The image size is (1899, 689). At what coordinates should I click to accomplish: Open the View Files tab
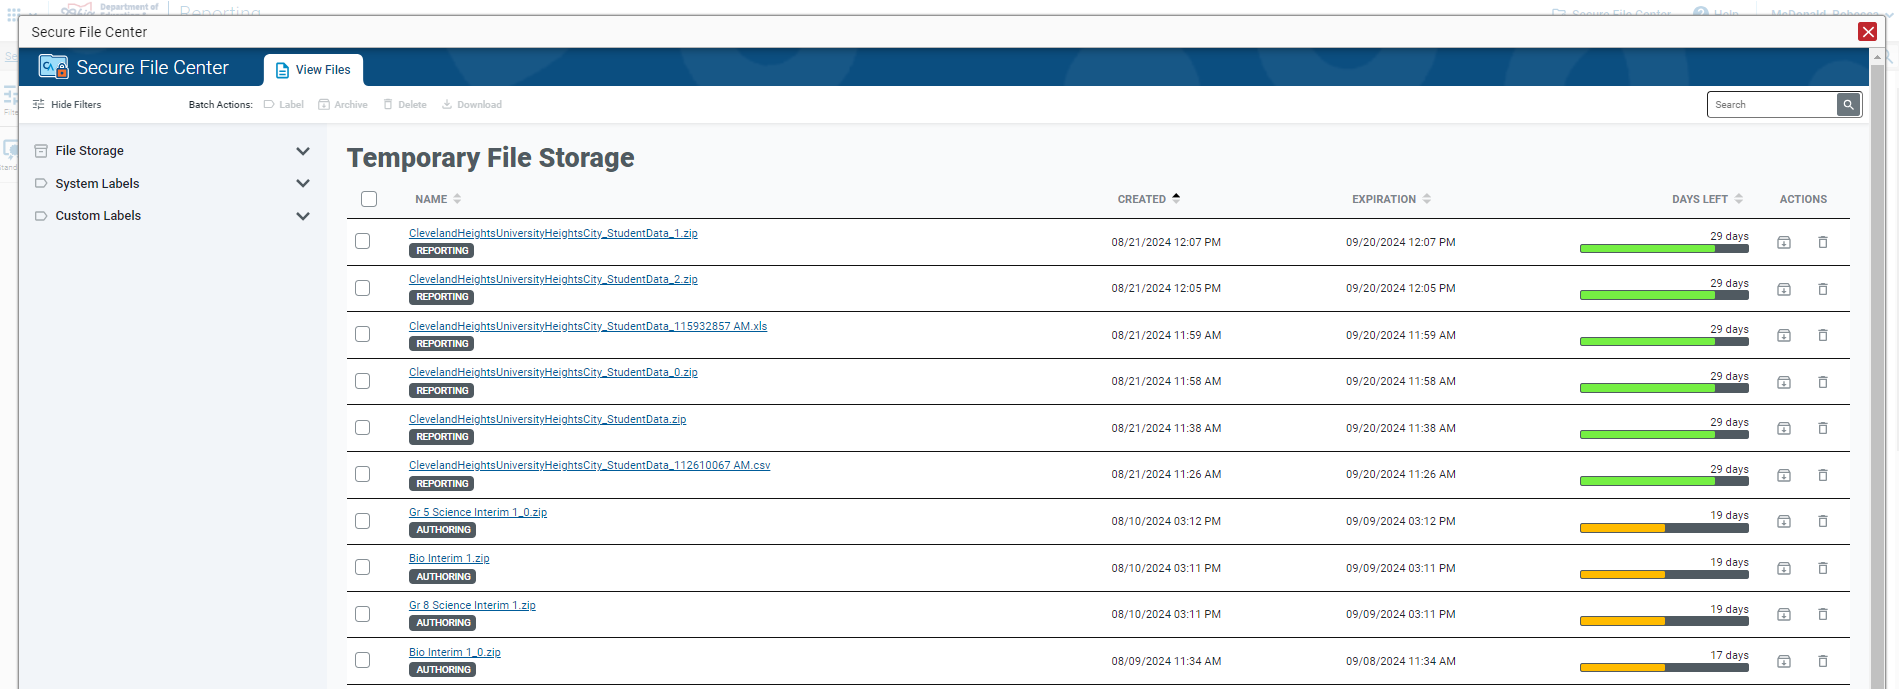click(x=313, y=70)
